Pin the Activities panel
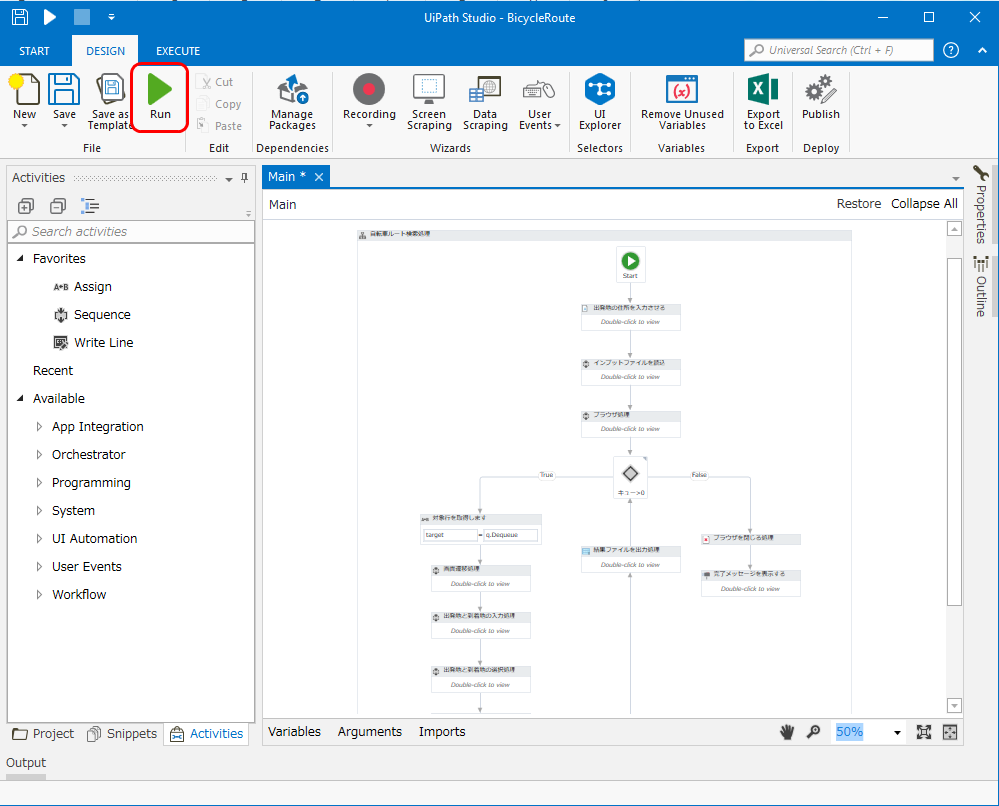The height and width of the screenshot is (806, 999). pos(245,178)
